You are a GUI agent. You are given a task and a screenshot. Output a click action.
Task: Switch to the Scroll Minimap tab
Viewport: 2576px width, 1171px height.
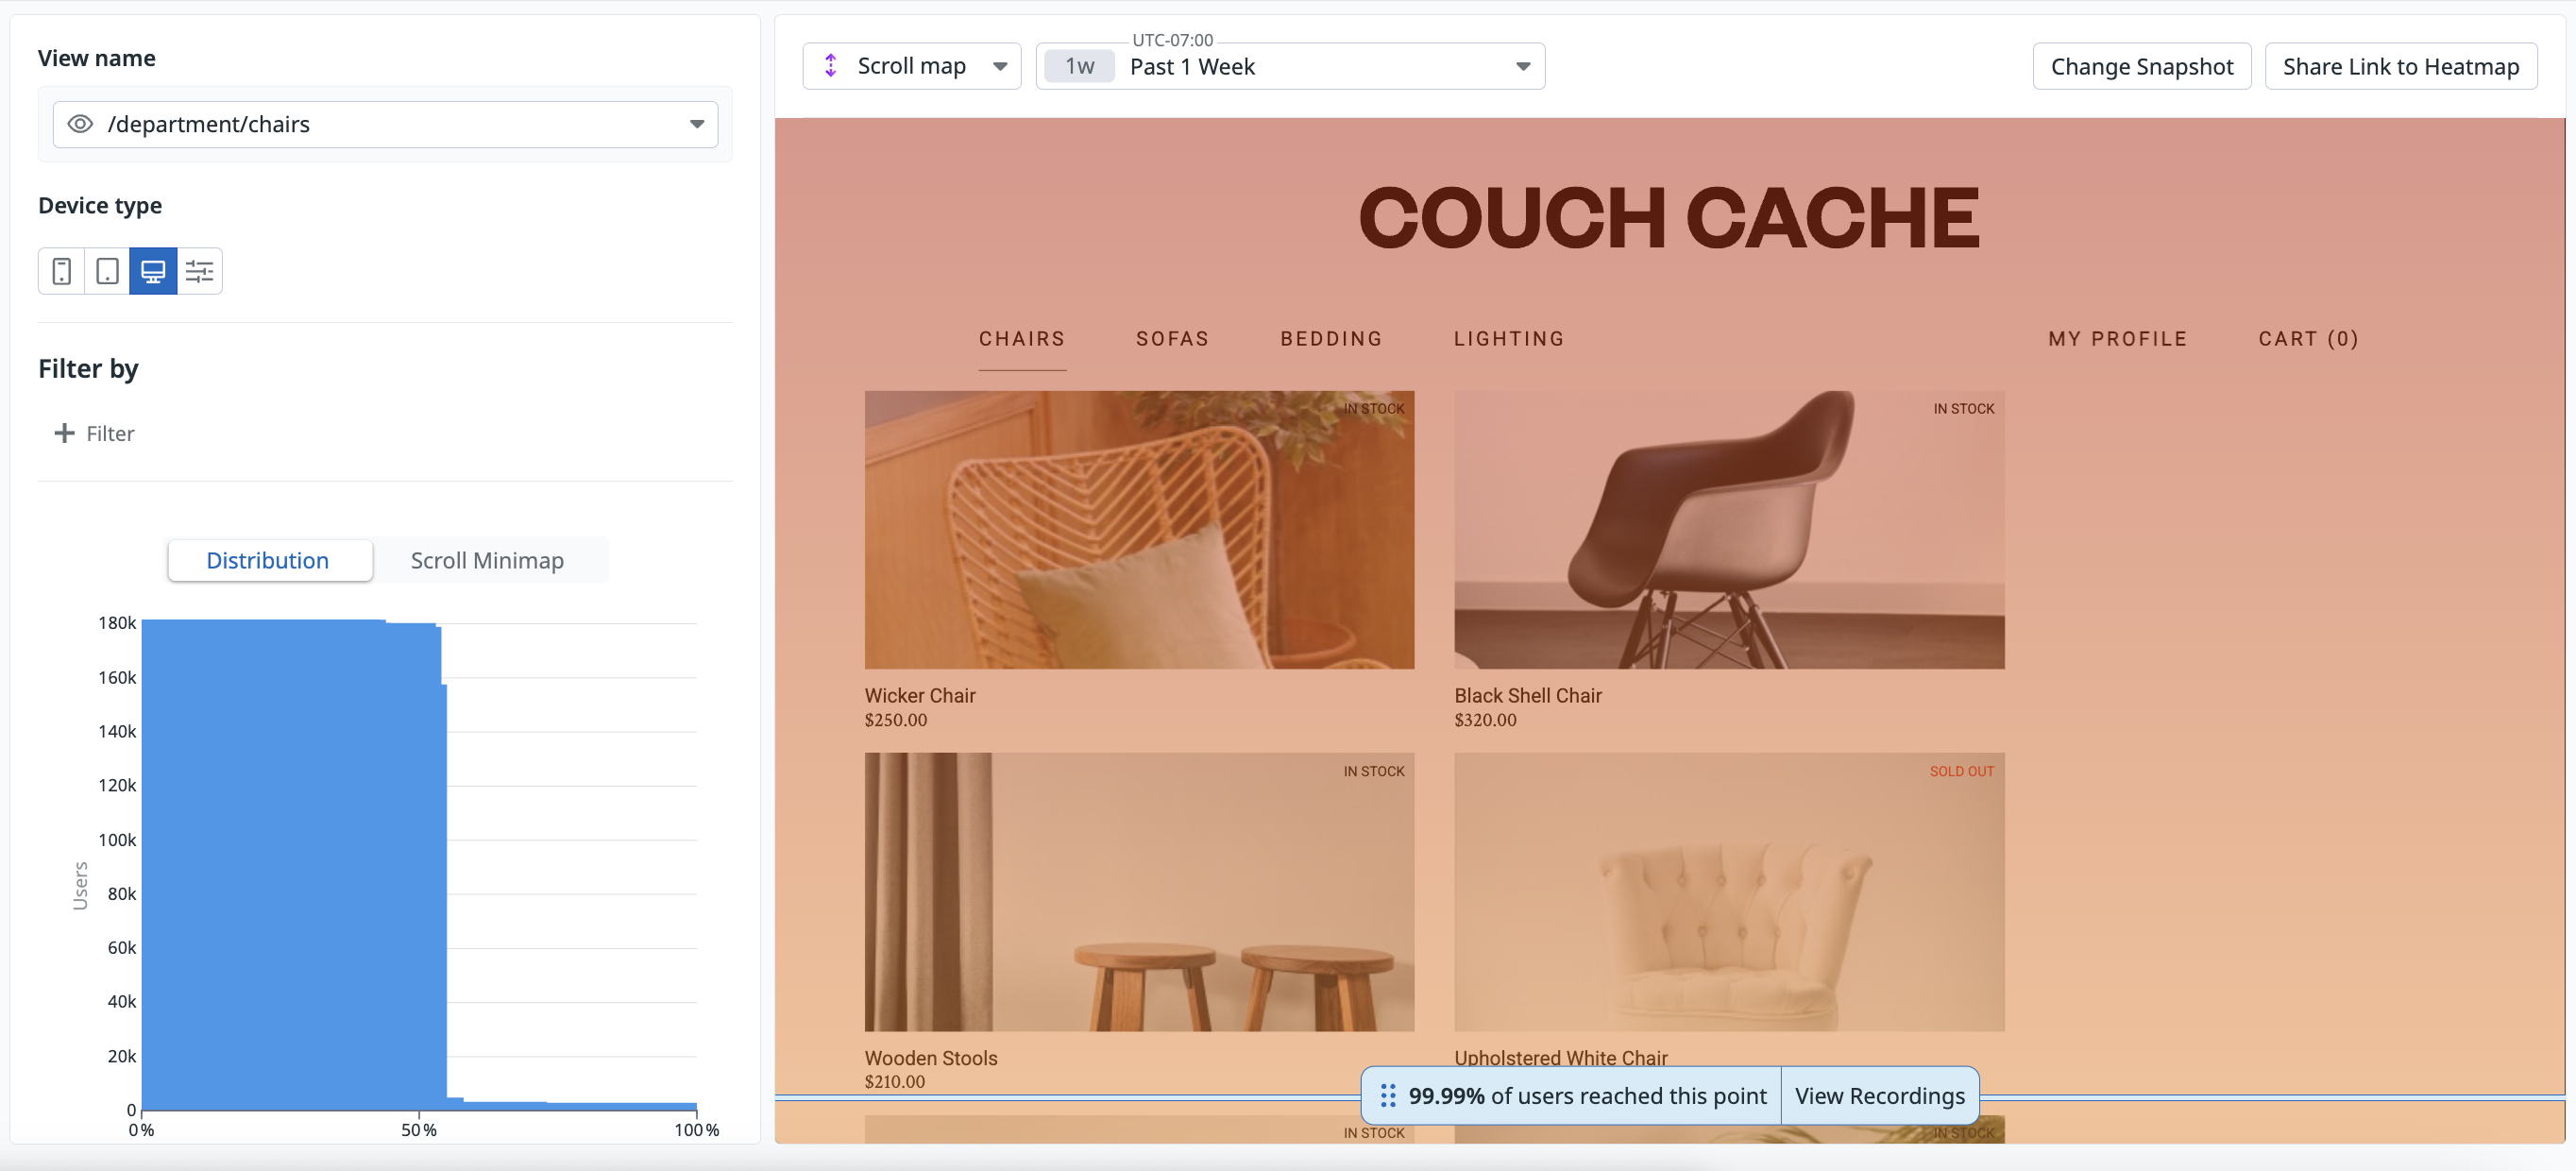pos(487,560)
